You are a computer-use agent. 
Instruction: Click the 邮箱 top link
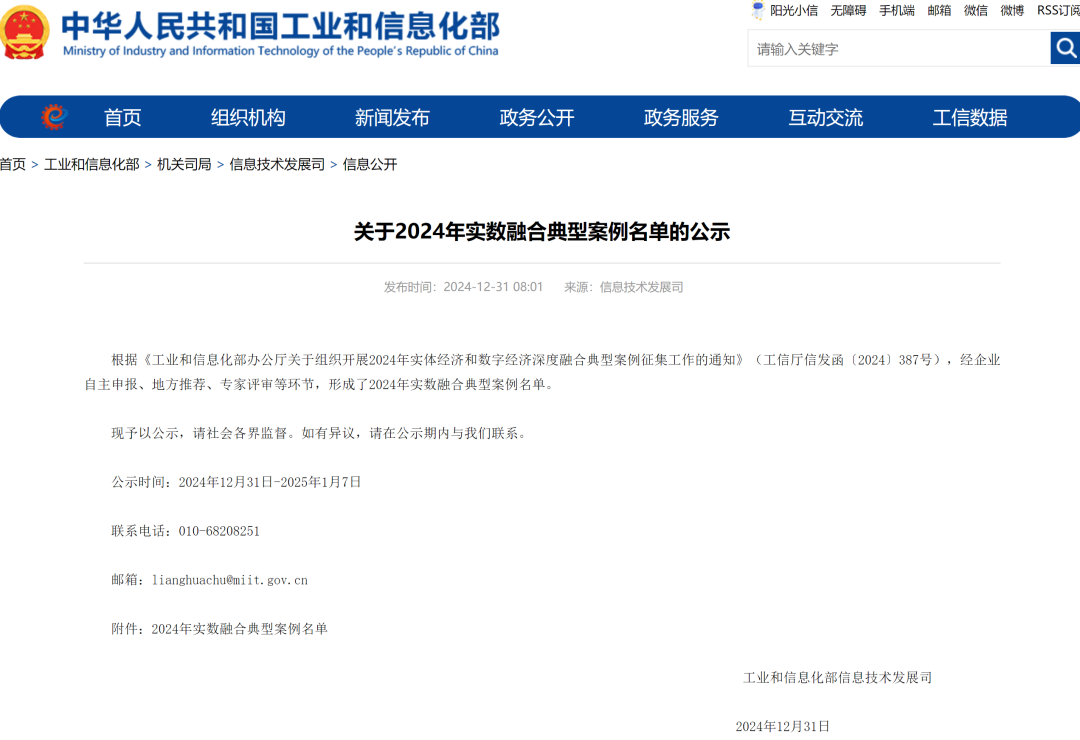(x=939, y=10)
